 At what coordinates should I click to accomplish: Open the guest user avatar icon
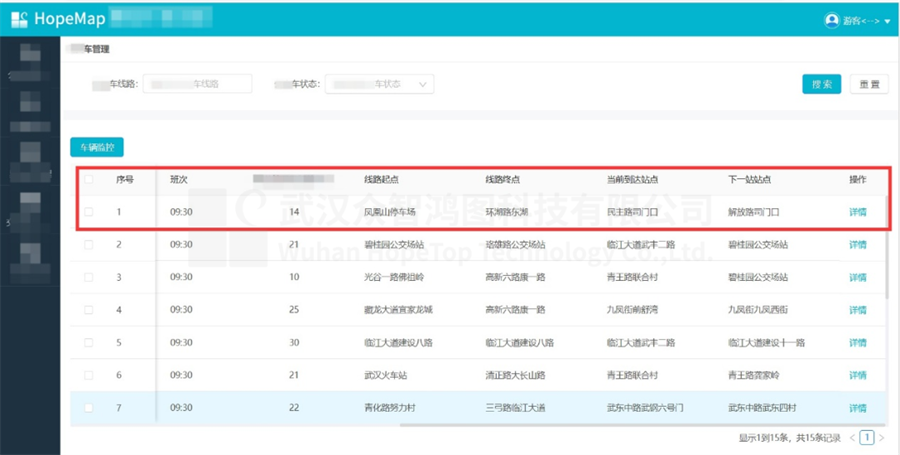(832, 21)
